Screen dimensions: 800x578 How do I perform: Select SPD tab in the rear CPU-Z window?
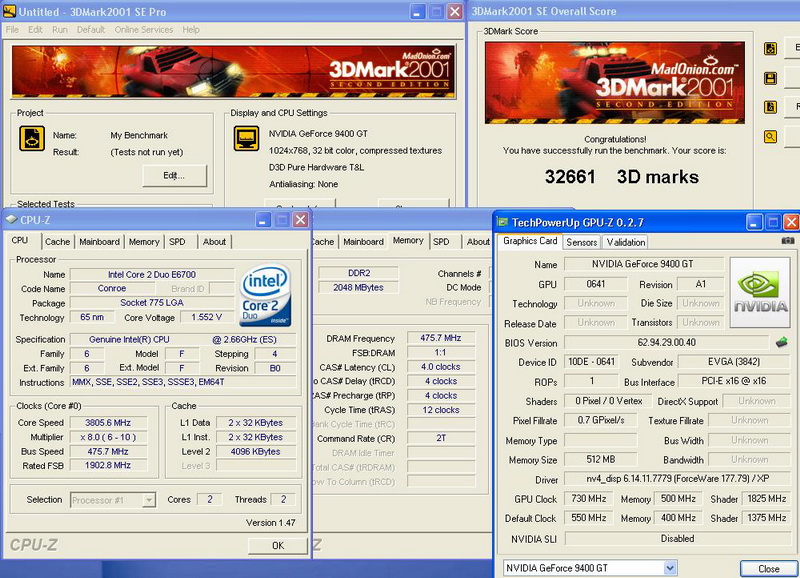coord(441,242)
